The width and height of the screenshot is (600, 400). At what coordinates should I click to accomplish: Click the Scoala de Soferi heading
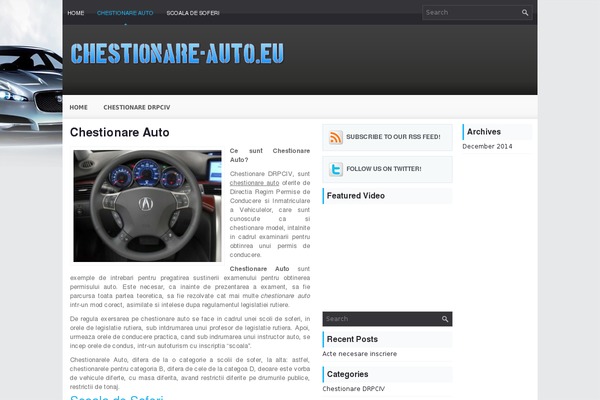(117, 397)
